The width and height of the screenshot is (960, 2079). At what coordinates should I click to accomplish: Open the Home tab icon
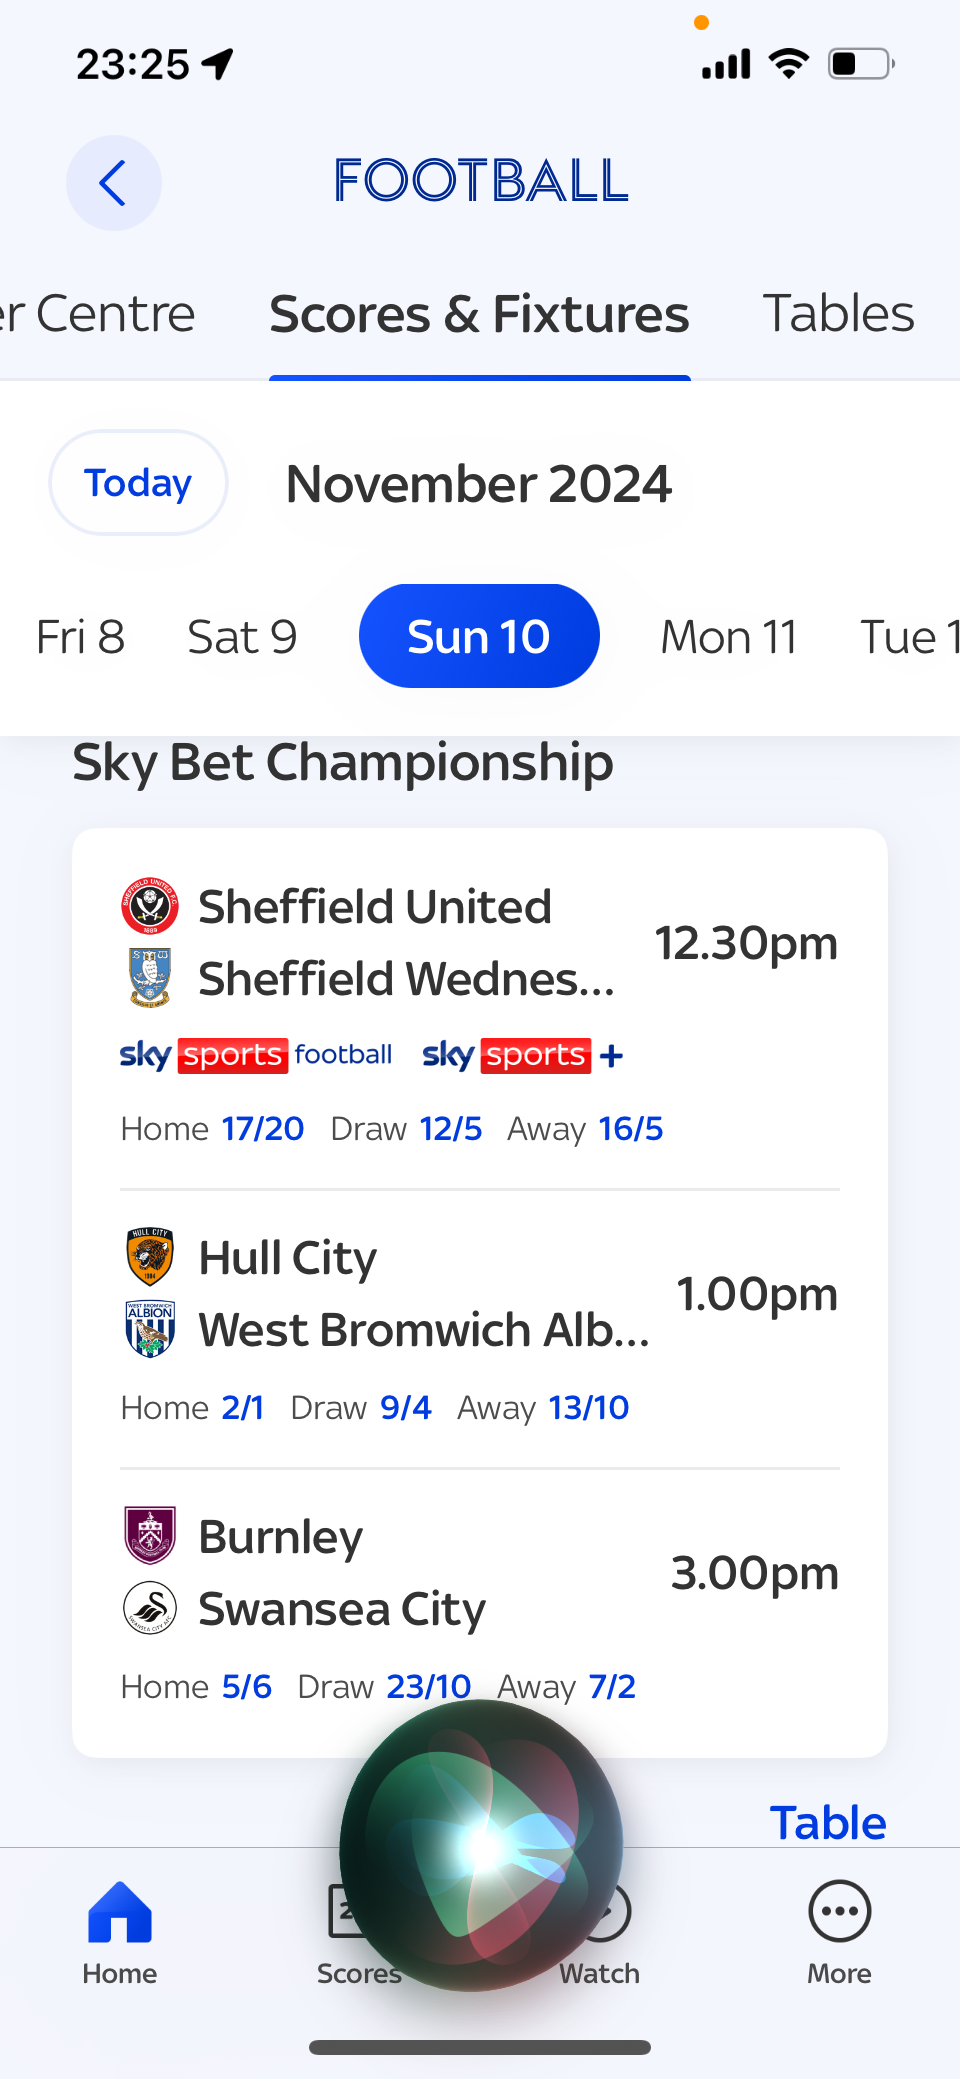120,1912
